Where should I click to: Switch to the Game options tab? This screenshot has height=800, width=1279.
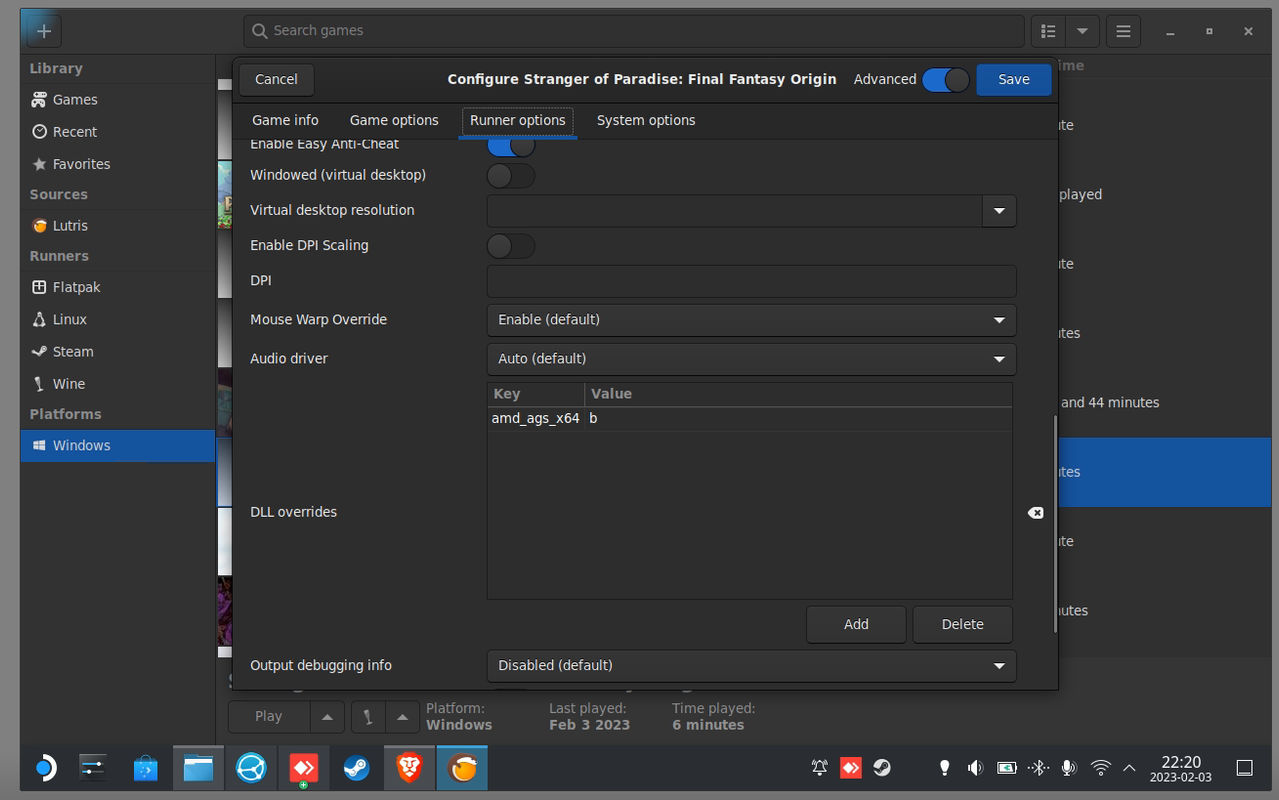(x=394, y=120)
